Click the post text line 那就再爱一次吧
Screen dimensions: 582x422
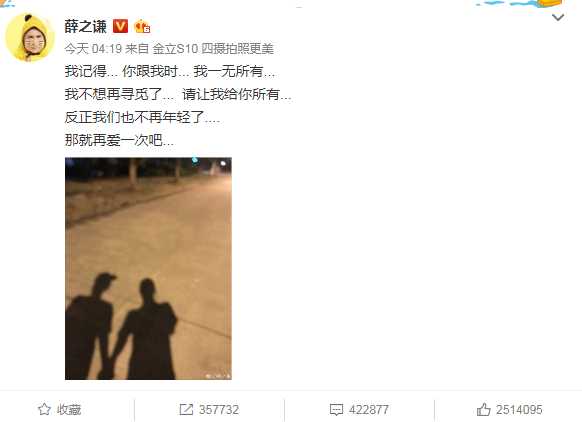click(119, 140)
